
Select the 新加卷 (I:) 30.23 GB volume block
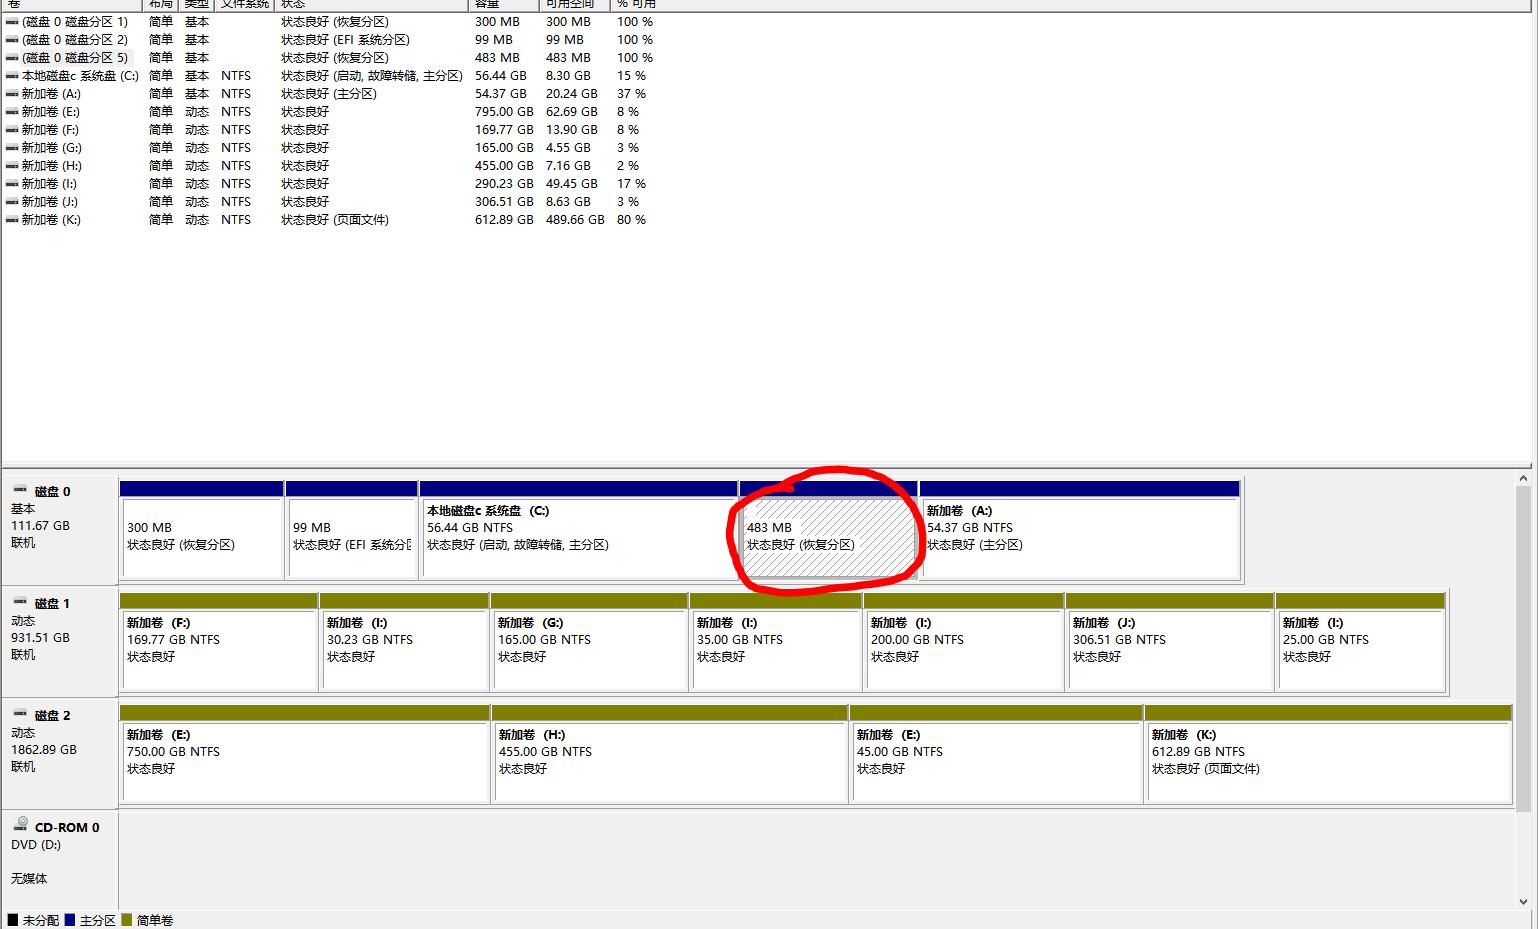(x=404, y=642)
